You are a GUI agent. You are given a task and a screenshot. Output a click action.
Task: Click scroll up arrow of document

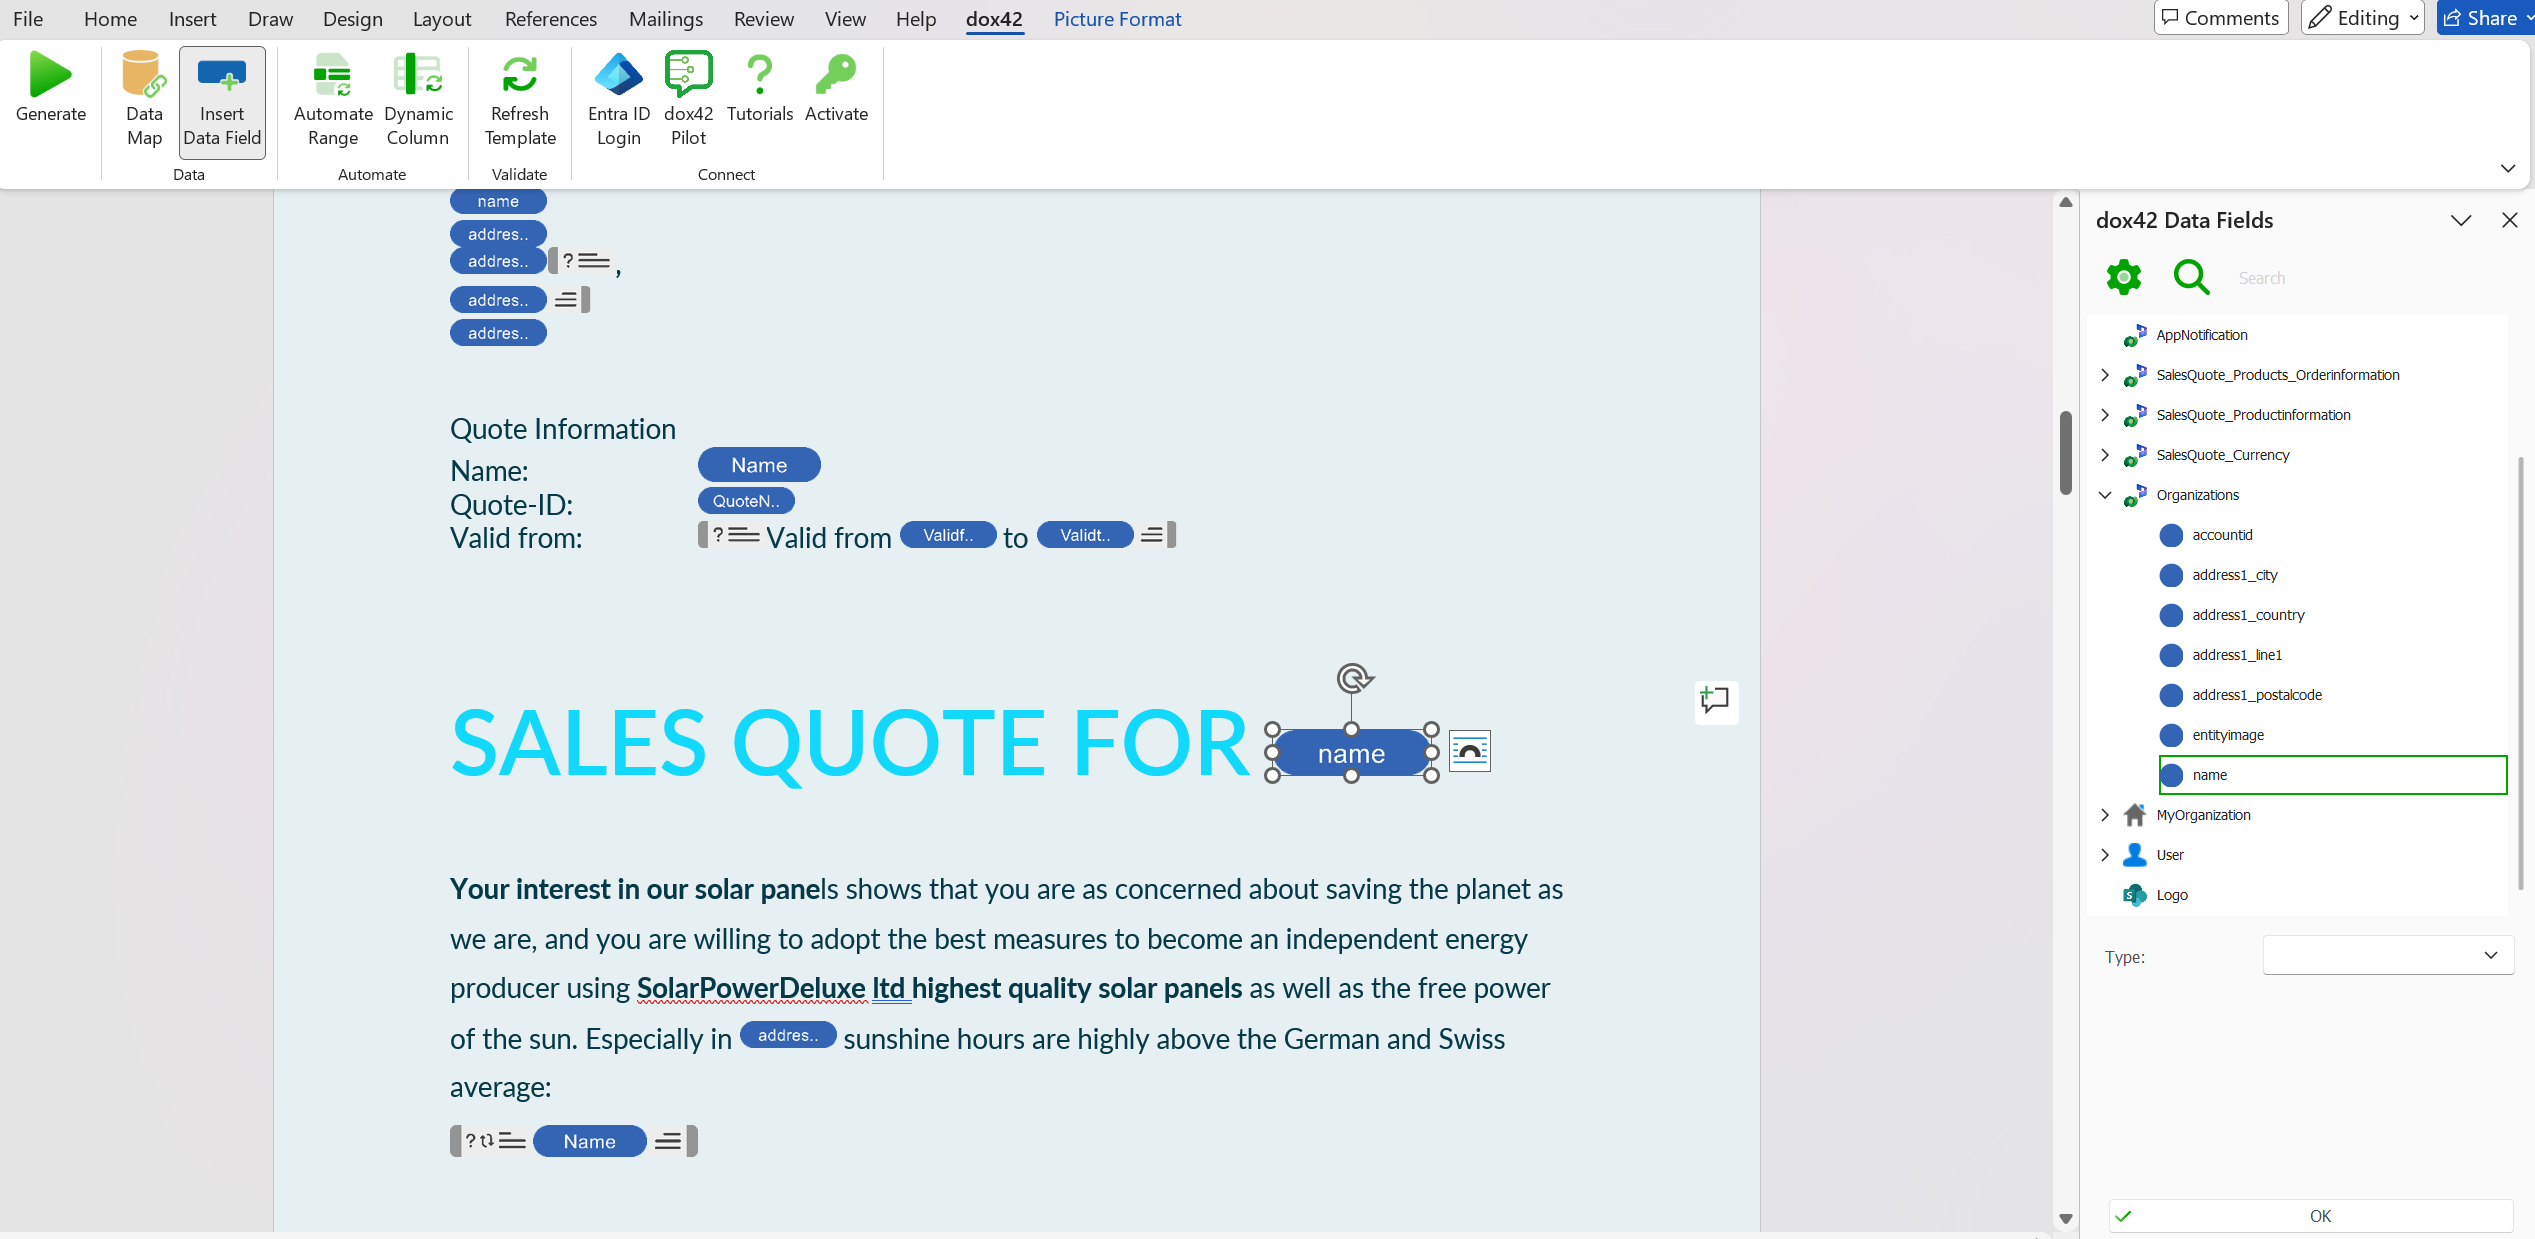click(2065, 202)
